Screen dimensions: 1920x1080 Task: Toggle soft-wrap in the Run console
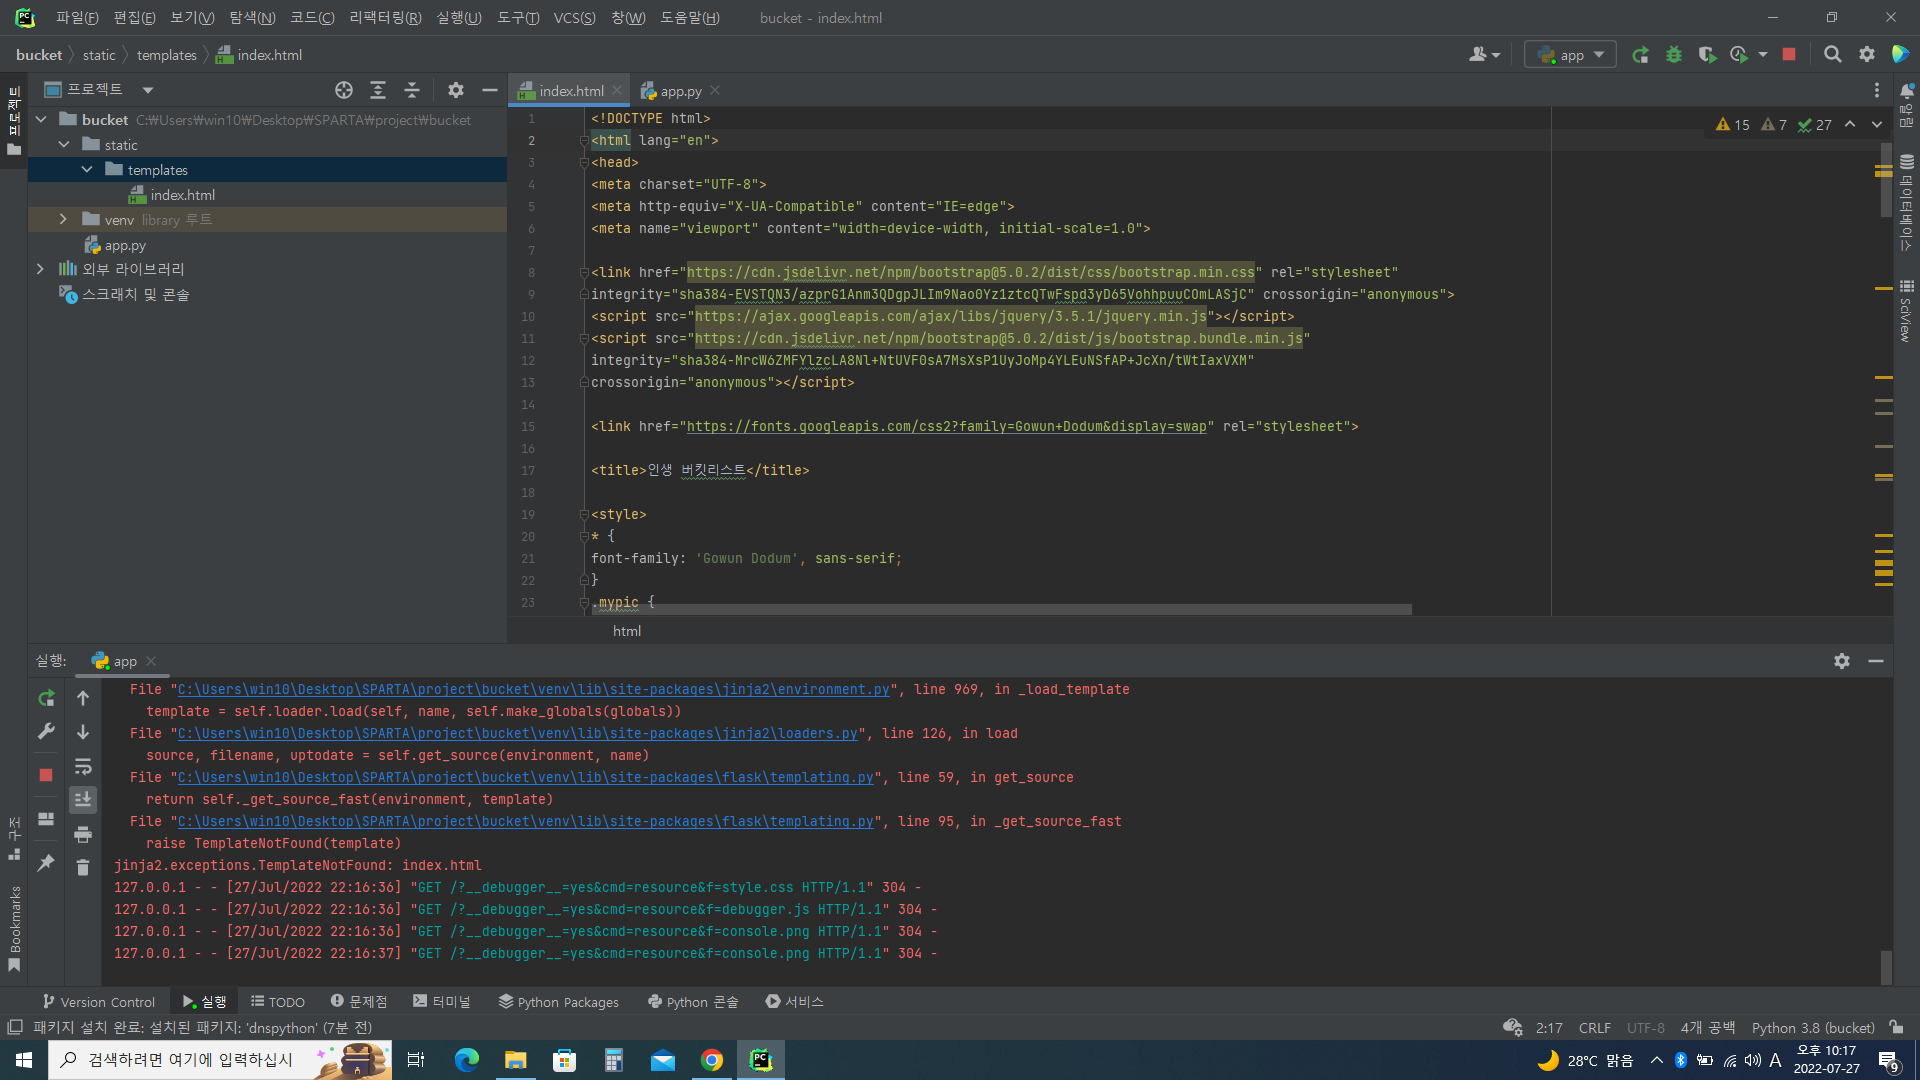coord(83,767)
